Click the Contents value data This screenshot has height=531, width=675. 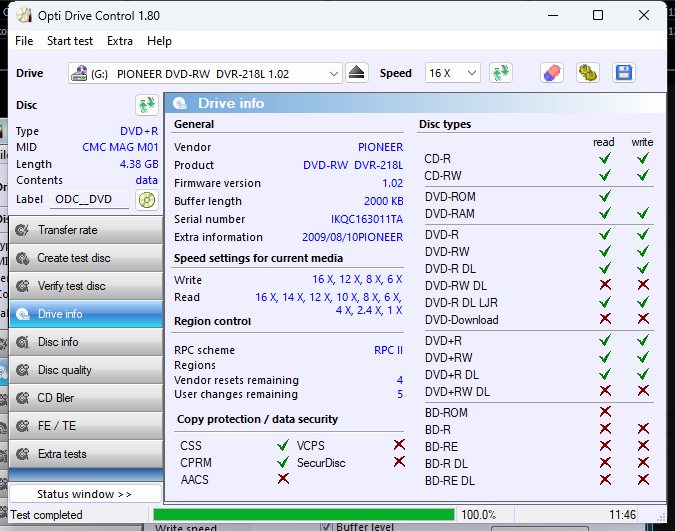[147, 180]
